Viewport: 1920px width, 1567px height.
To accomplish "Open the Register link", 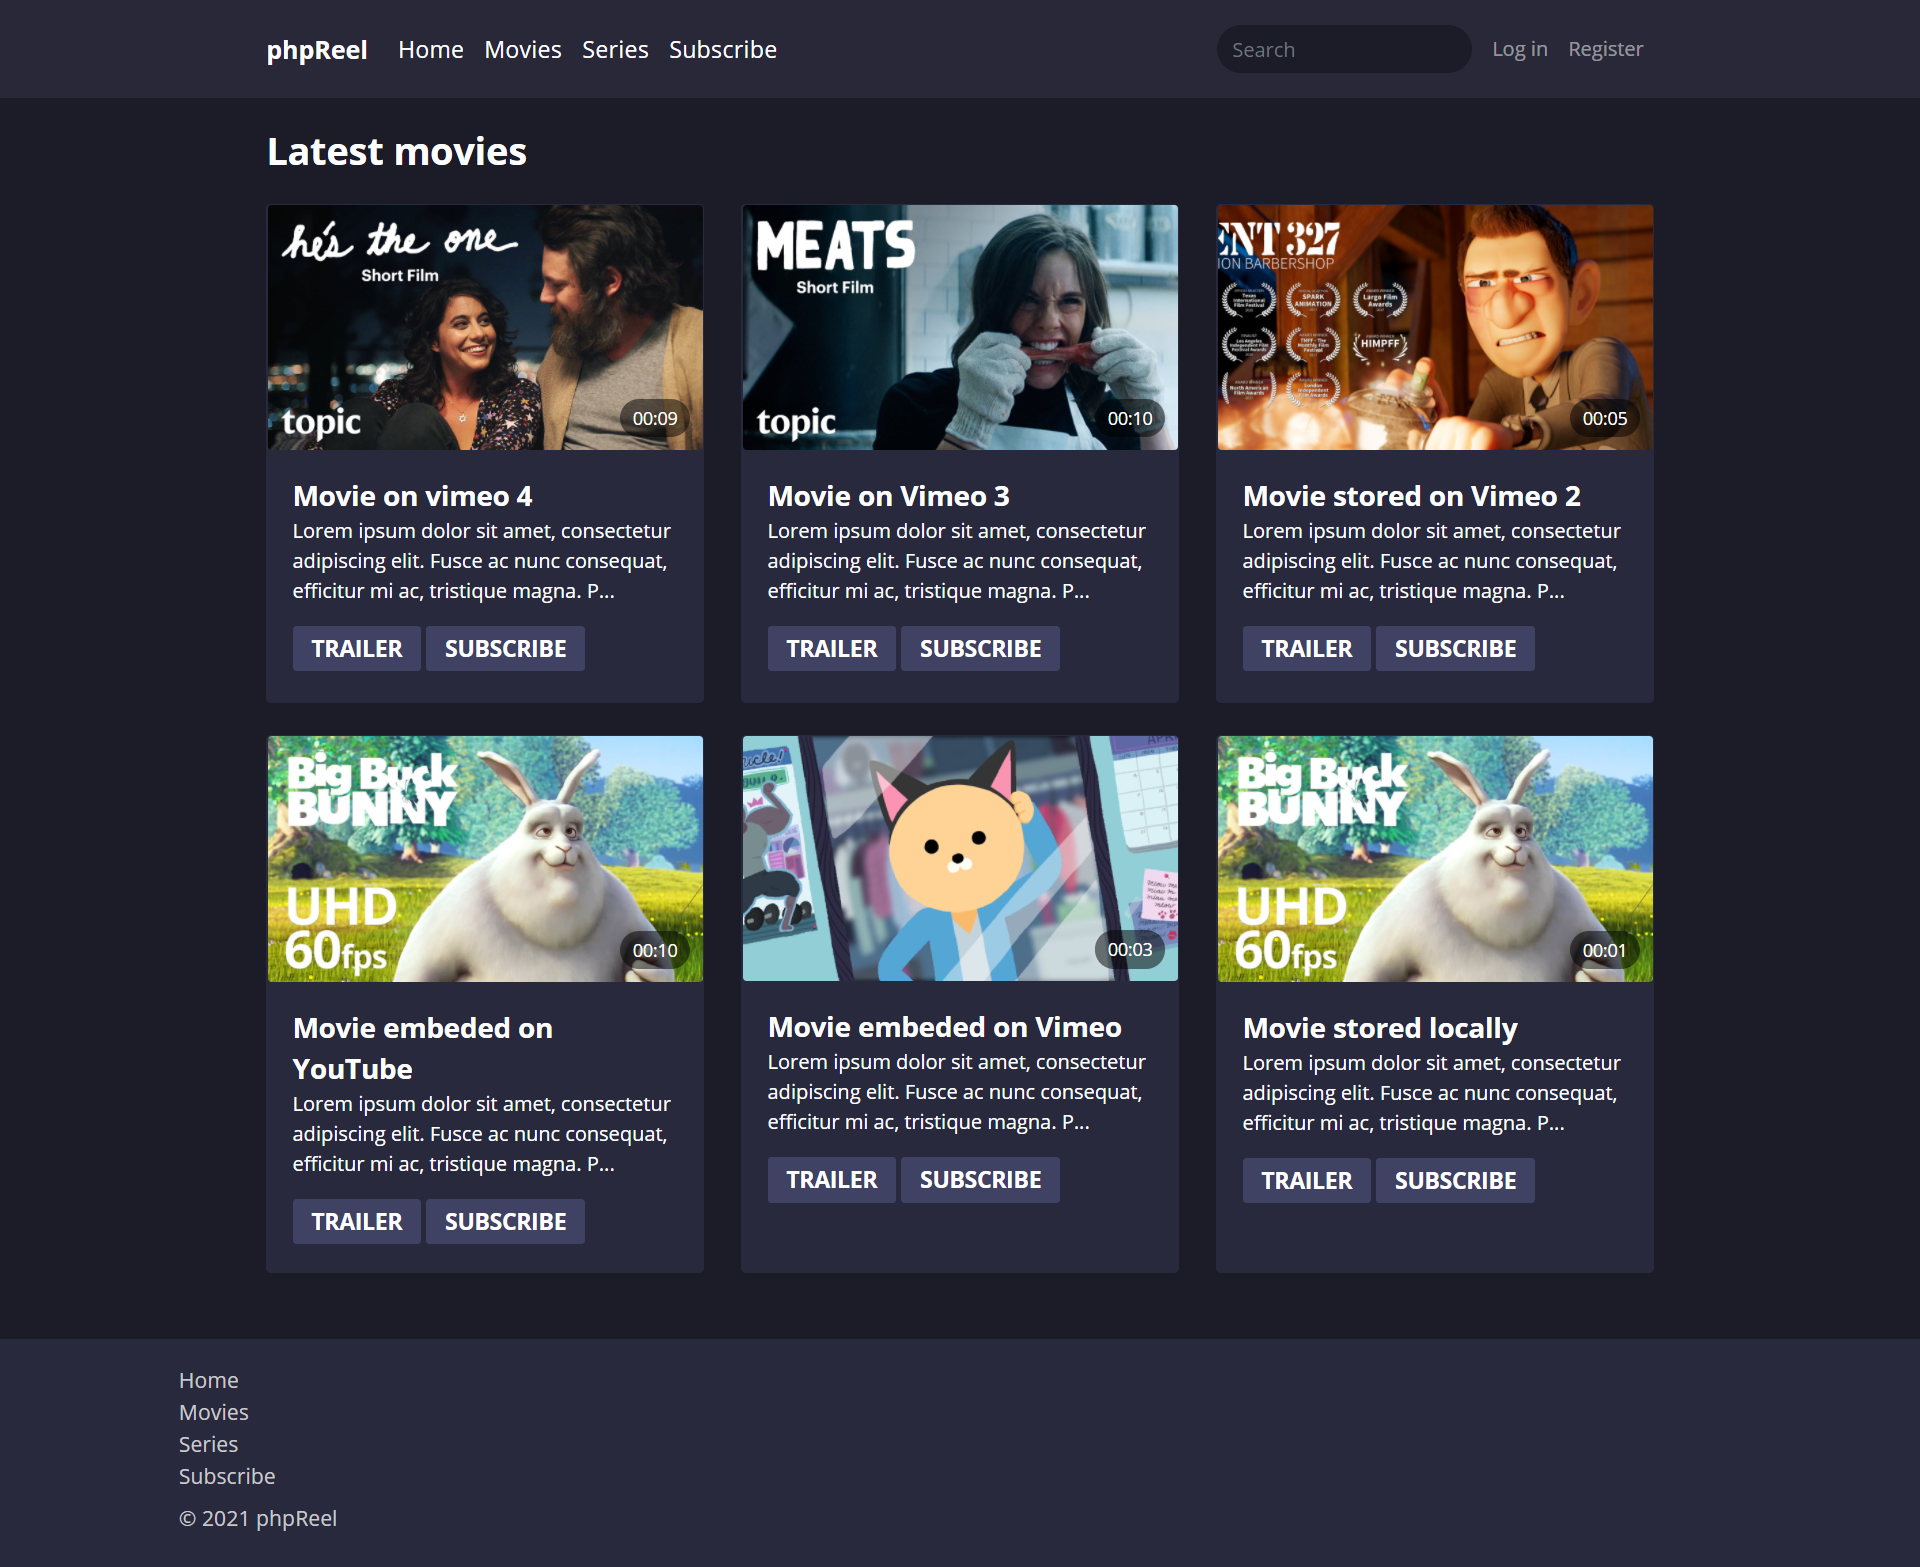I will 1605,49.
